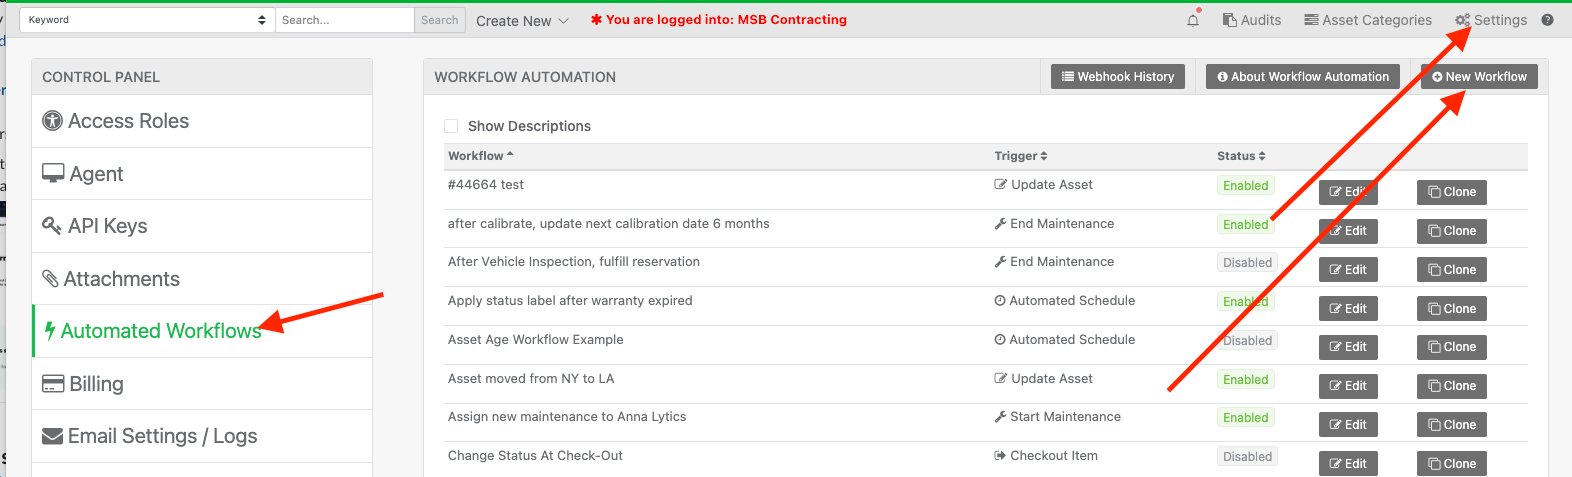Open the Webhook History button
1572x477 pixels.
point(1118,77)
